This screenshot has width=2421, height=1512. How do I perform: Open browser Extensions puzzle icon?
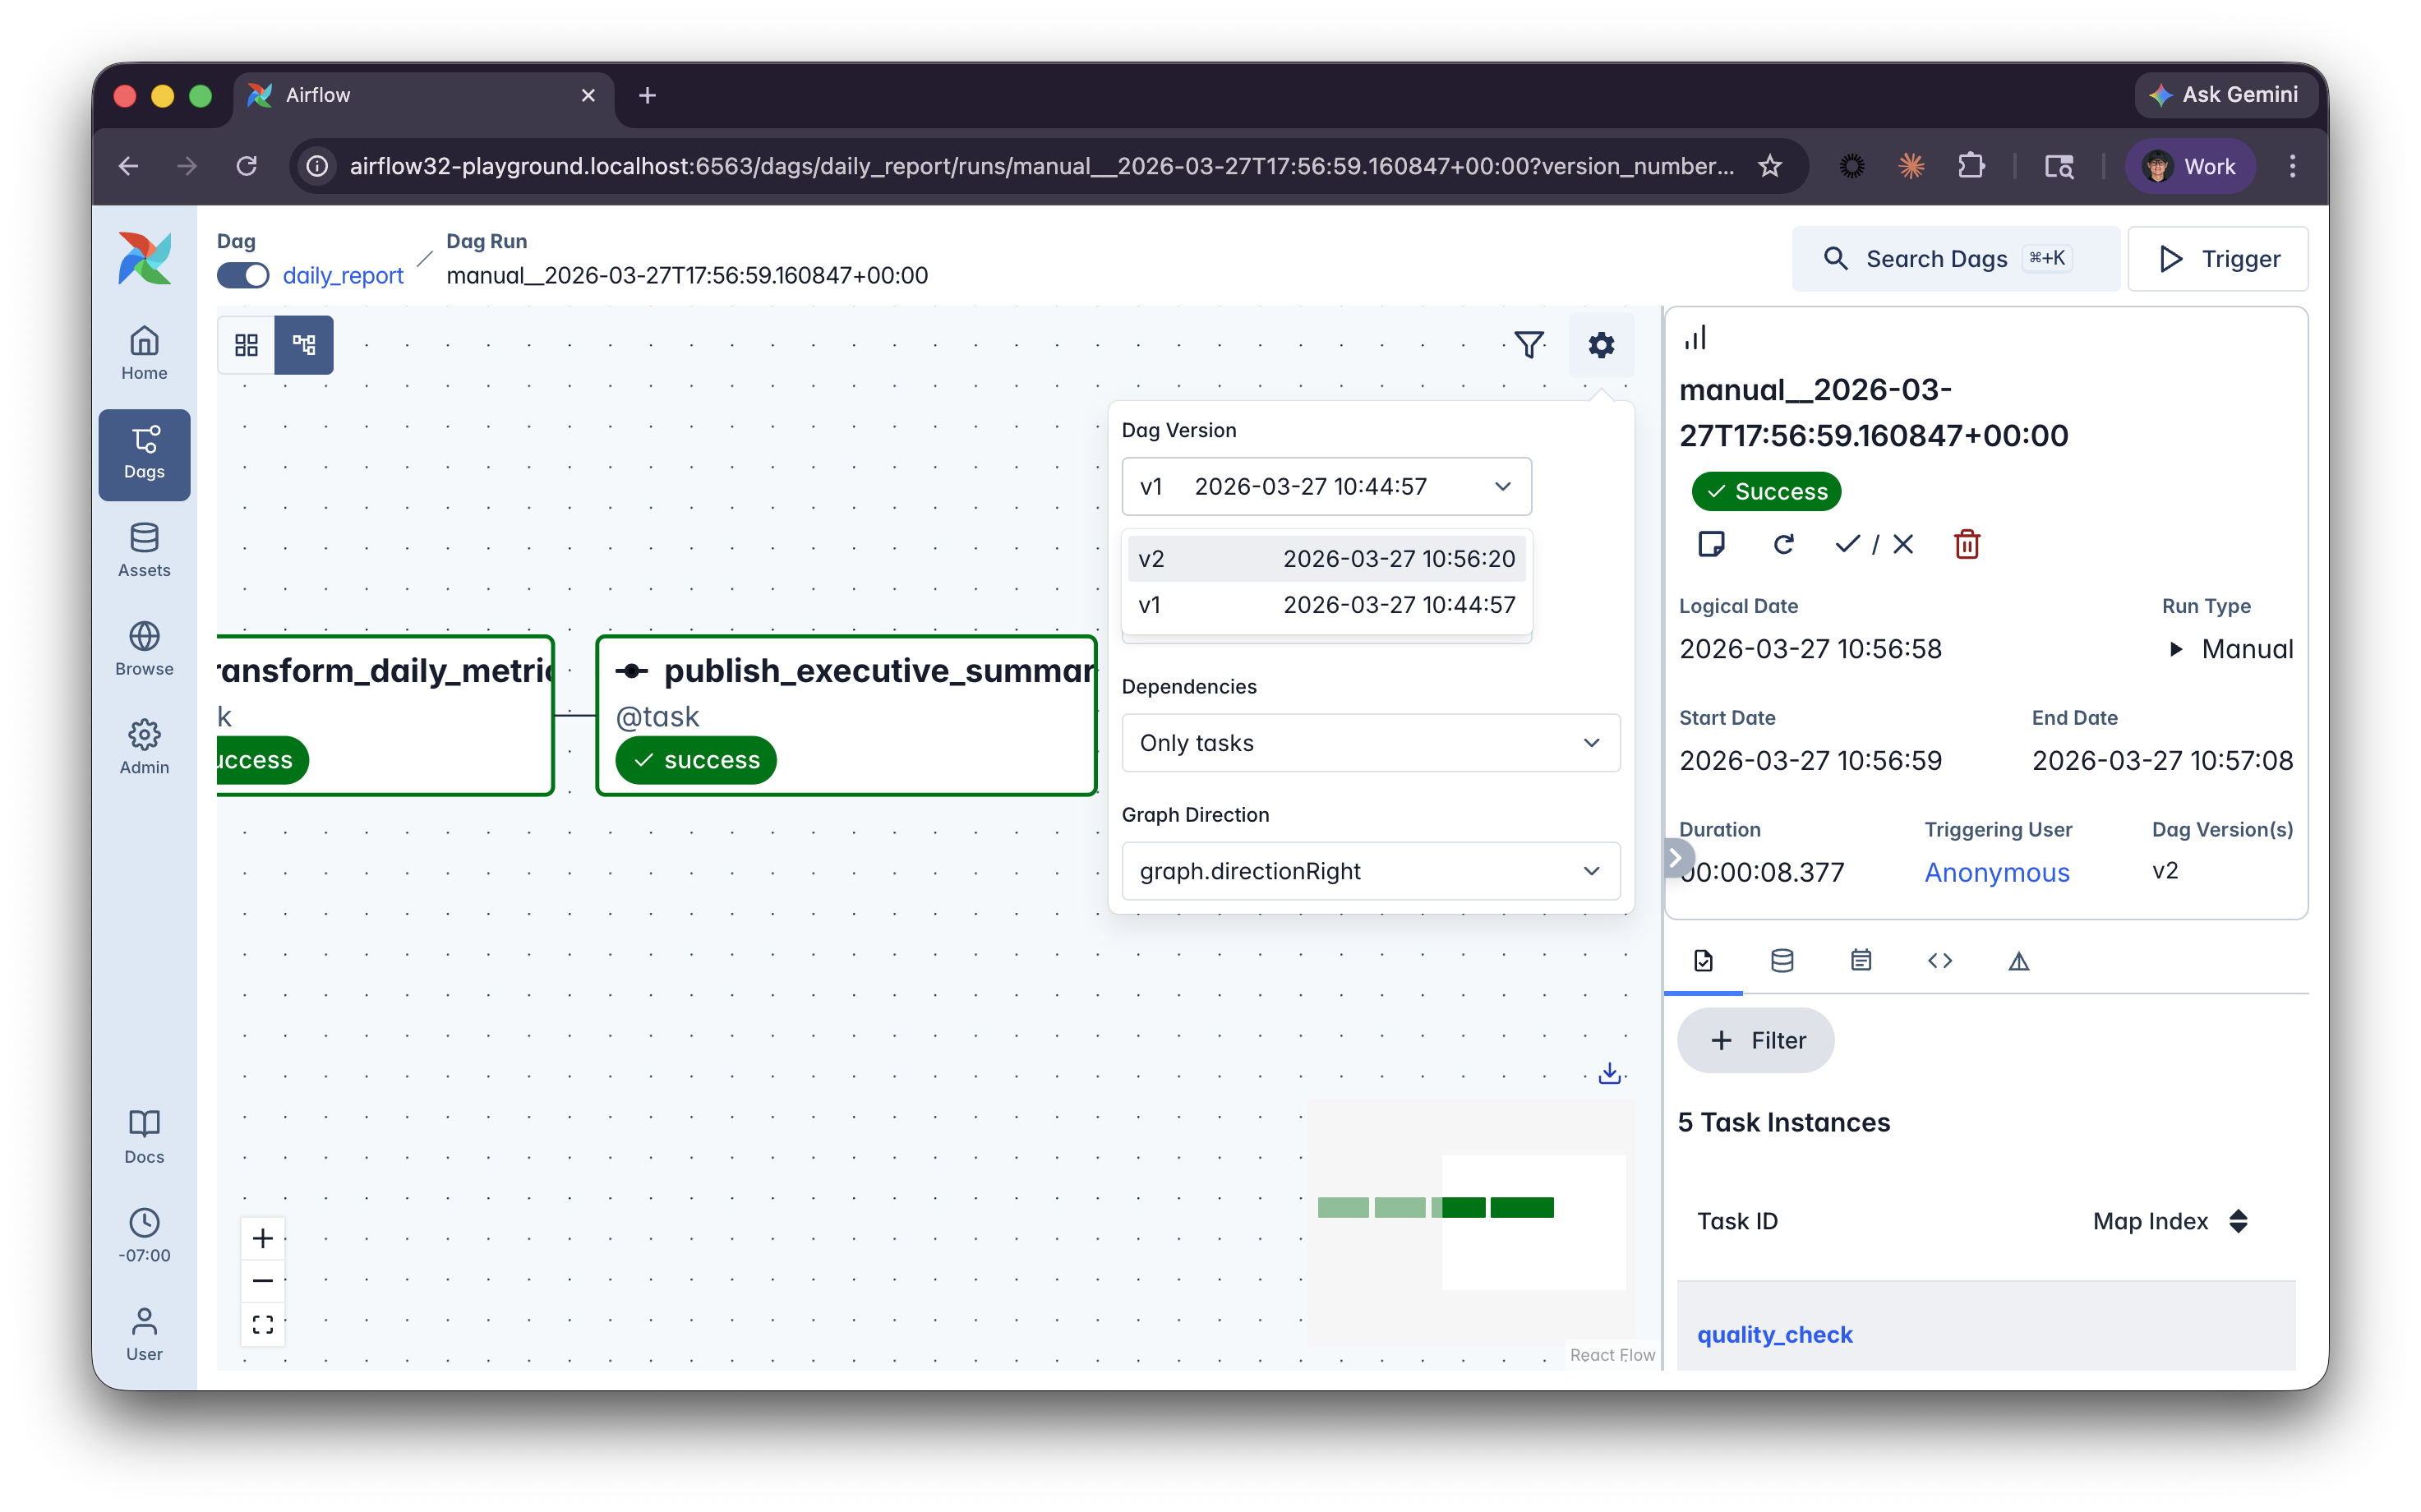click(1971, 166)
